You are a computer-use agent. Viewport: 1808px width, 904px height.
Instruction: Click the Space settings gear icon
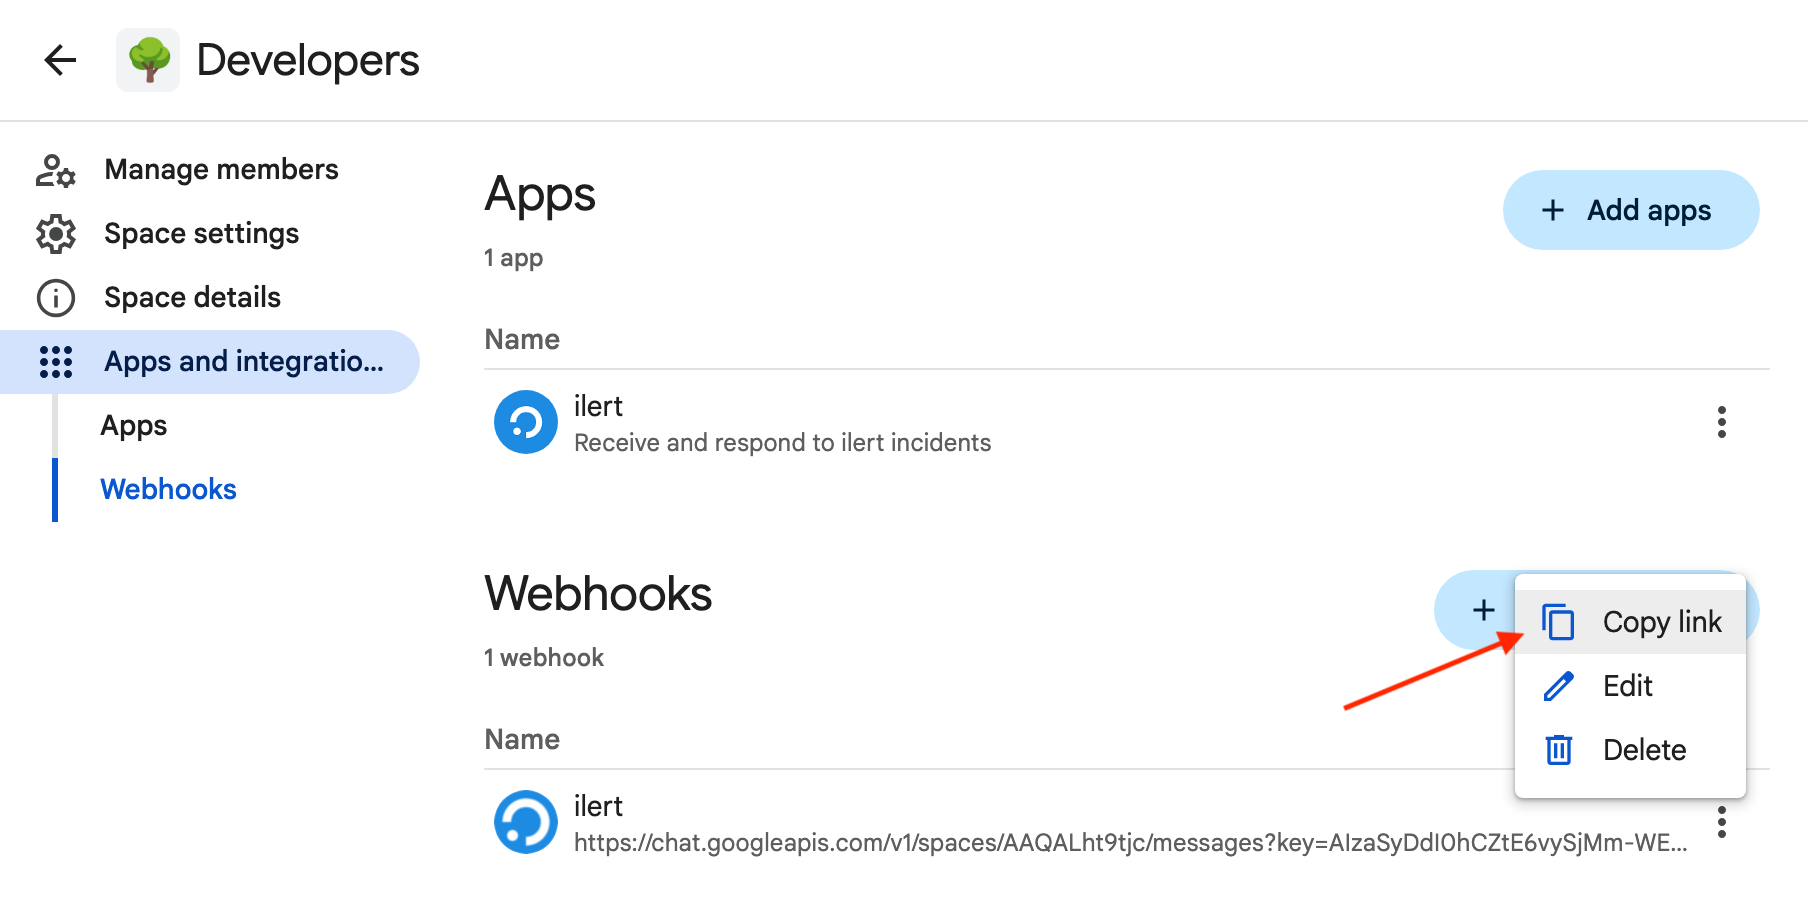pyautogui.click(x=56, y=234)
